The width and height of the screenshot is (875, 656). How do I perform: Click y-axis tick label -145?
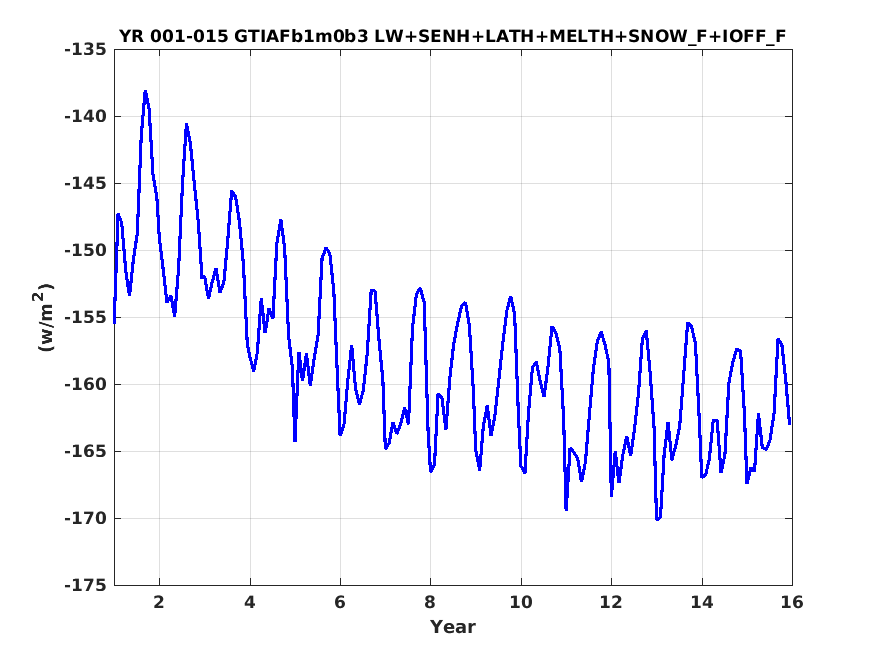85,184
